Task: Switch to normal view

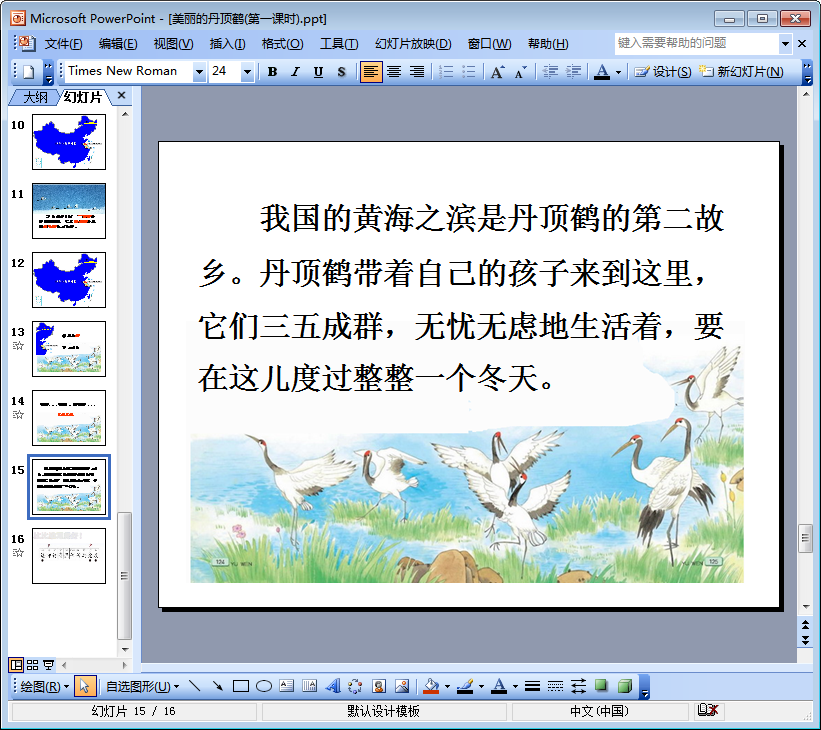Action: (16, 665)
